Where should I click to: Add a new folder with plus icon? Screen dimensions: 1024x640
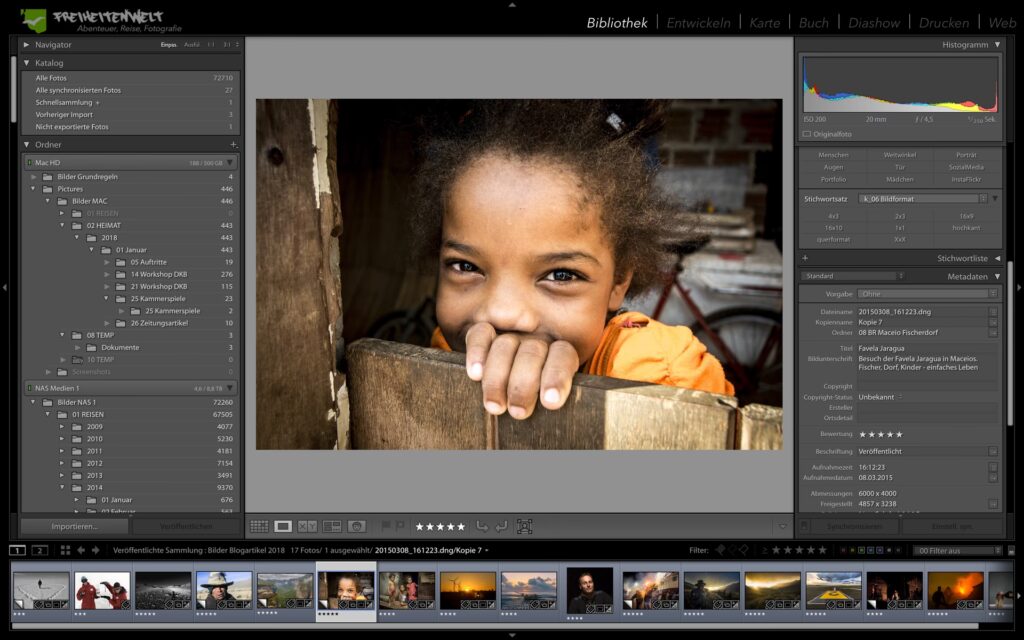[233, 145]
